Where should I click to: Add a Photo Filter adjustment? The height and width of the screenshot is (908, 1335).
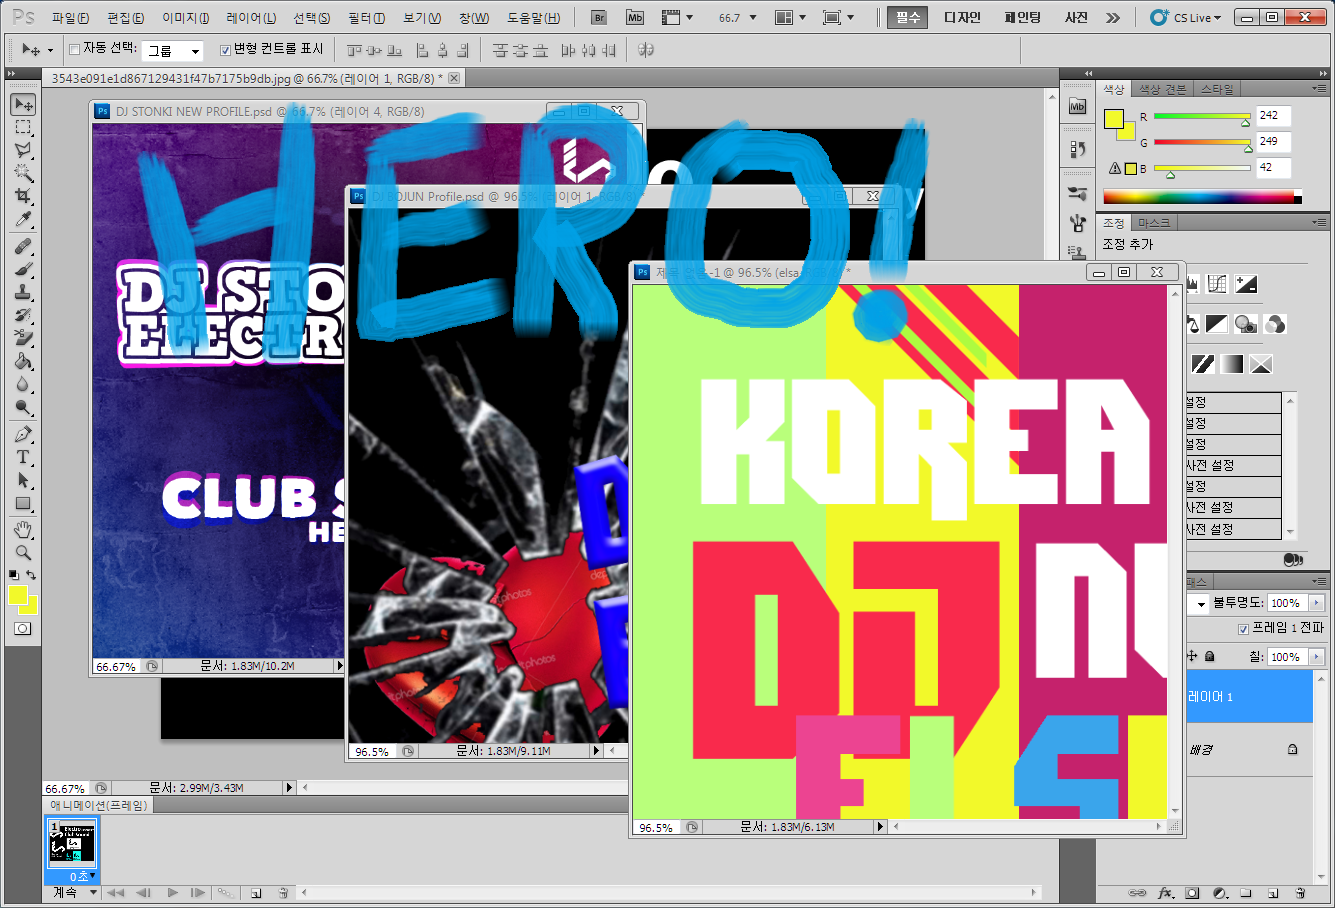(1246, 324)
